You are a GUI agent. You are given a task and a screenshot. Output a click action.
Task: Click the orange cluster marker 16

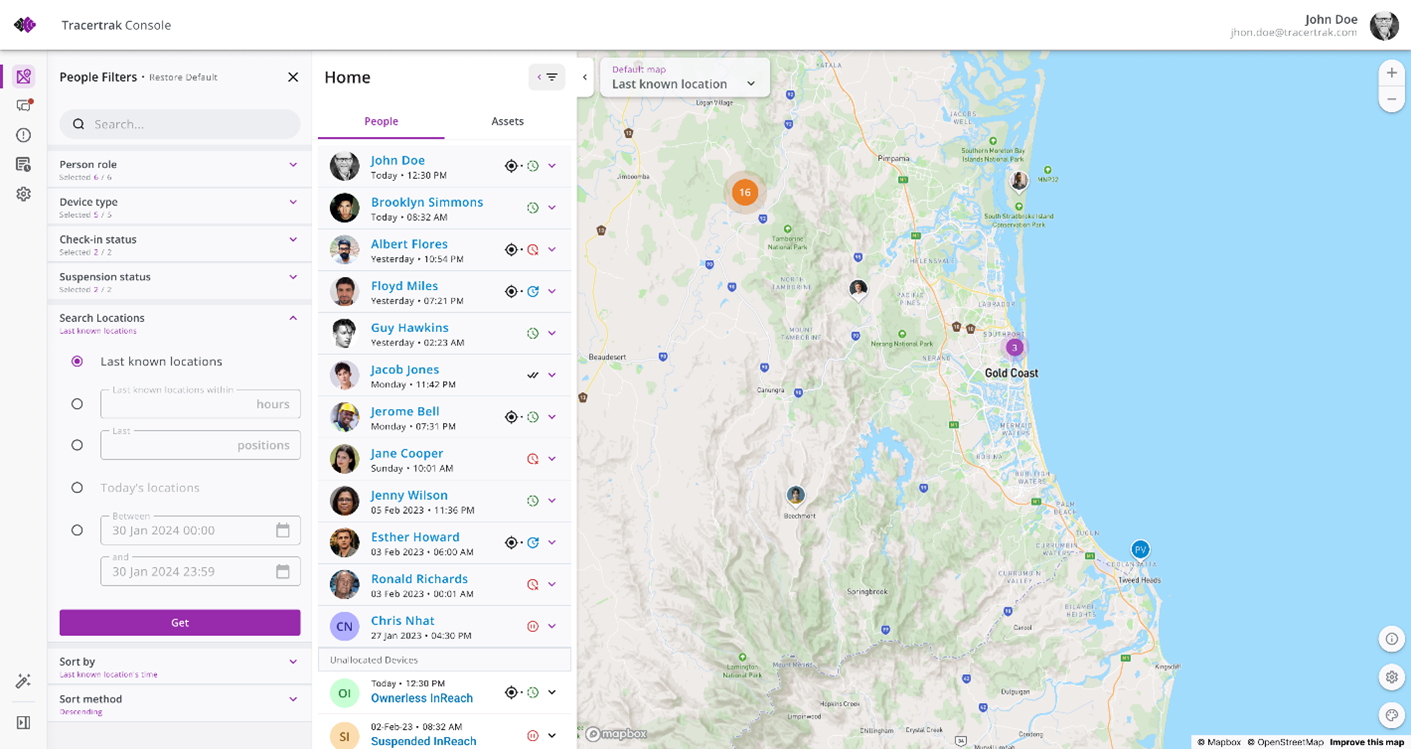(x=744, y=192)
